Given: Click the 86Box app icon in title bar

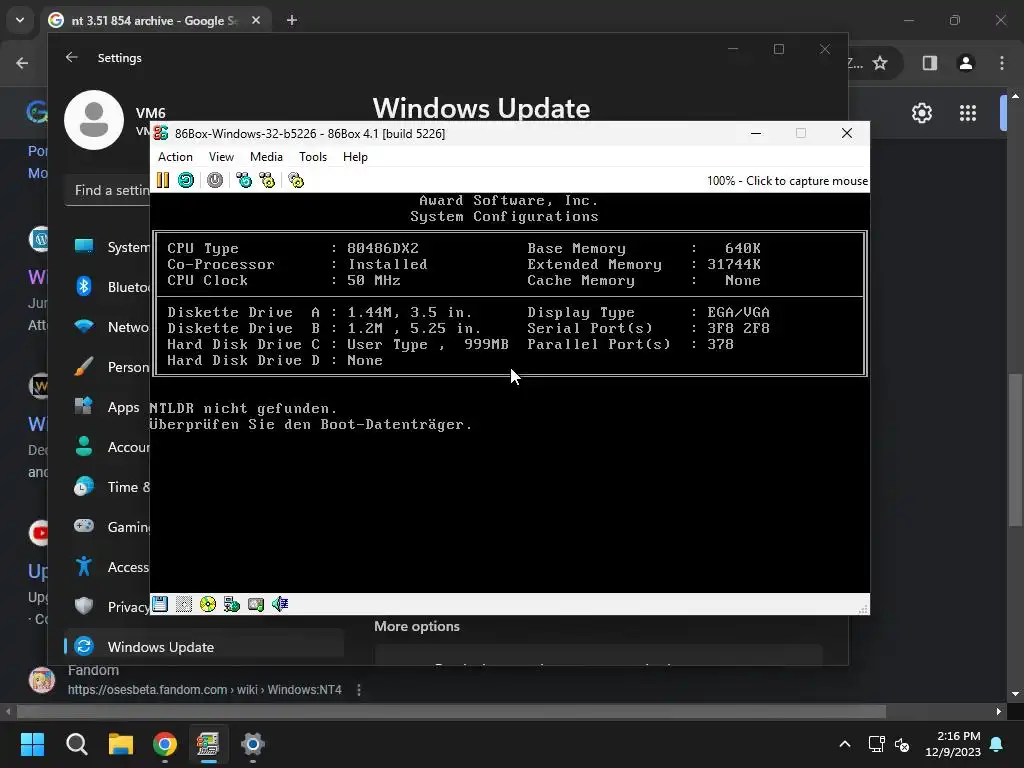Looking at the screenshot, I should (161, 133).
